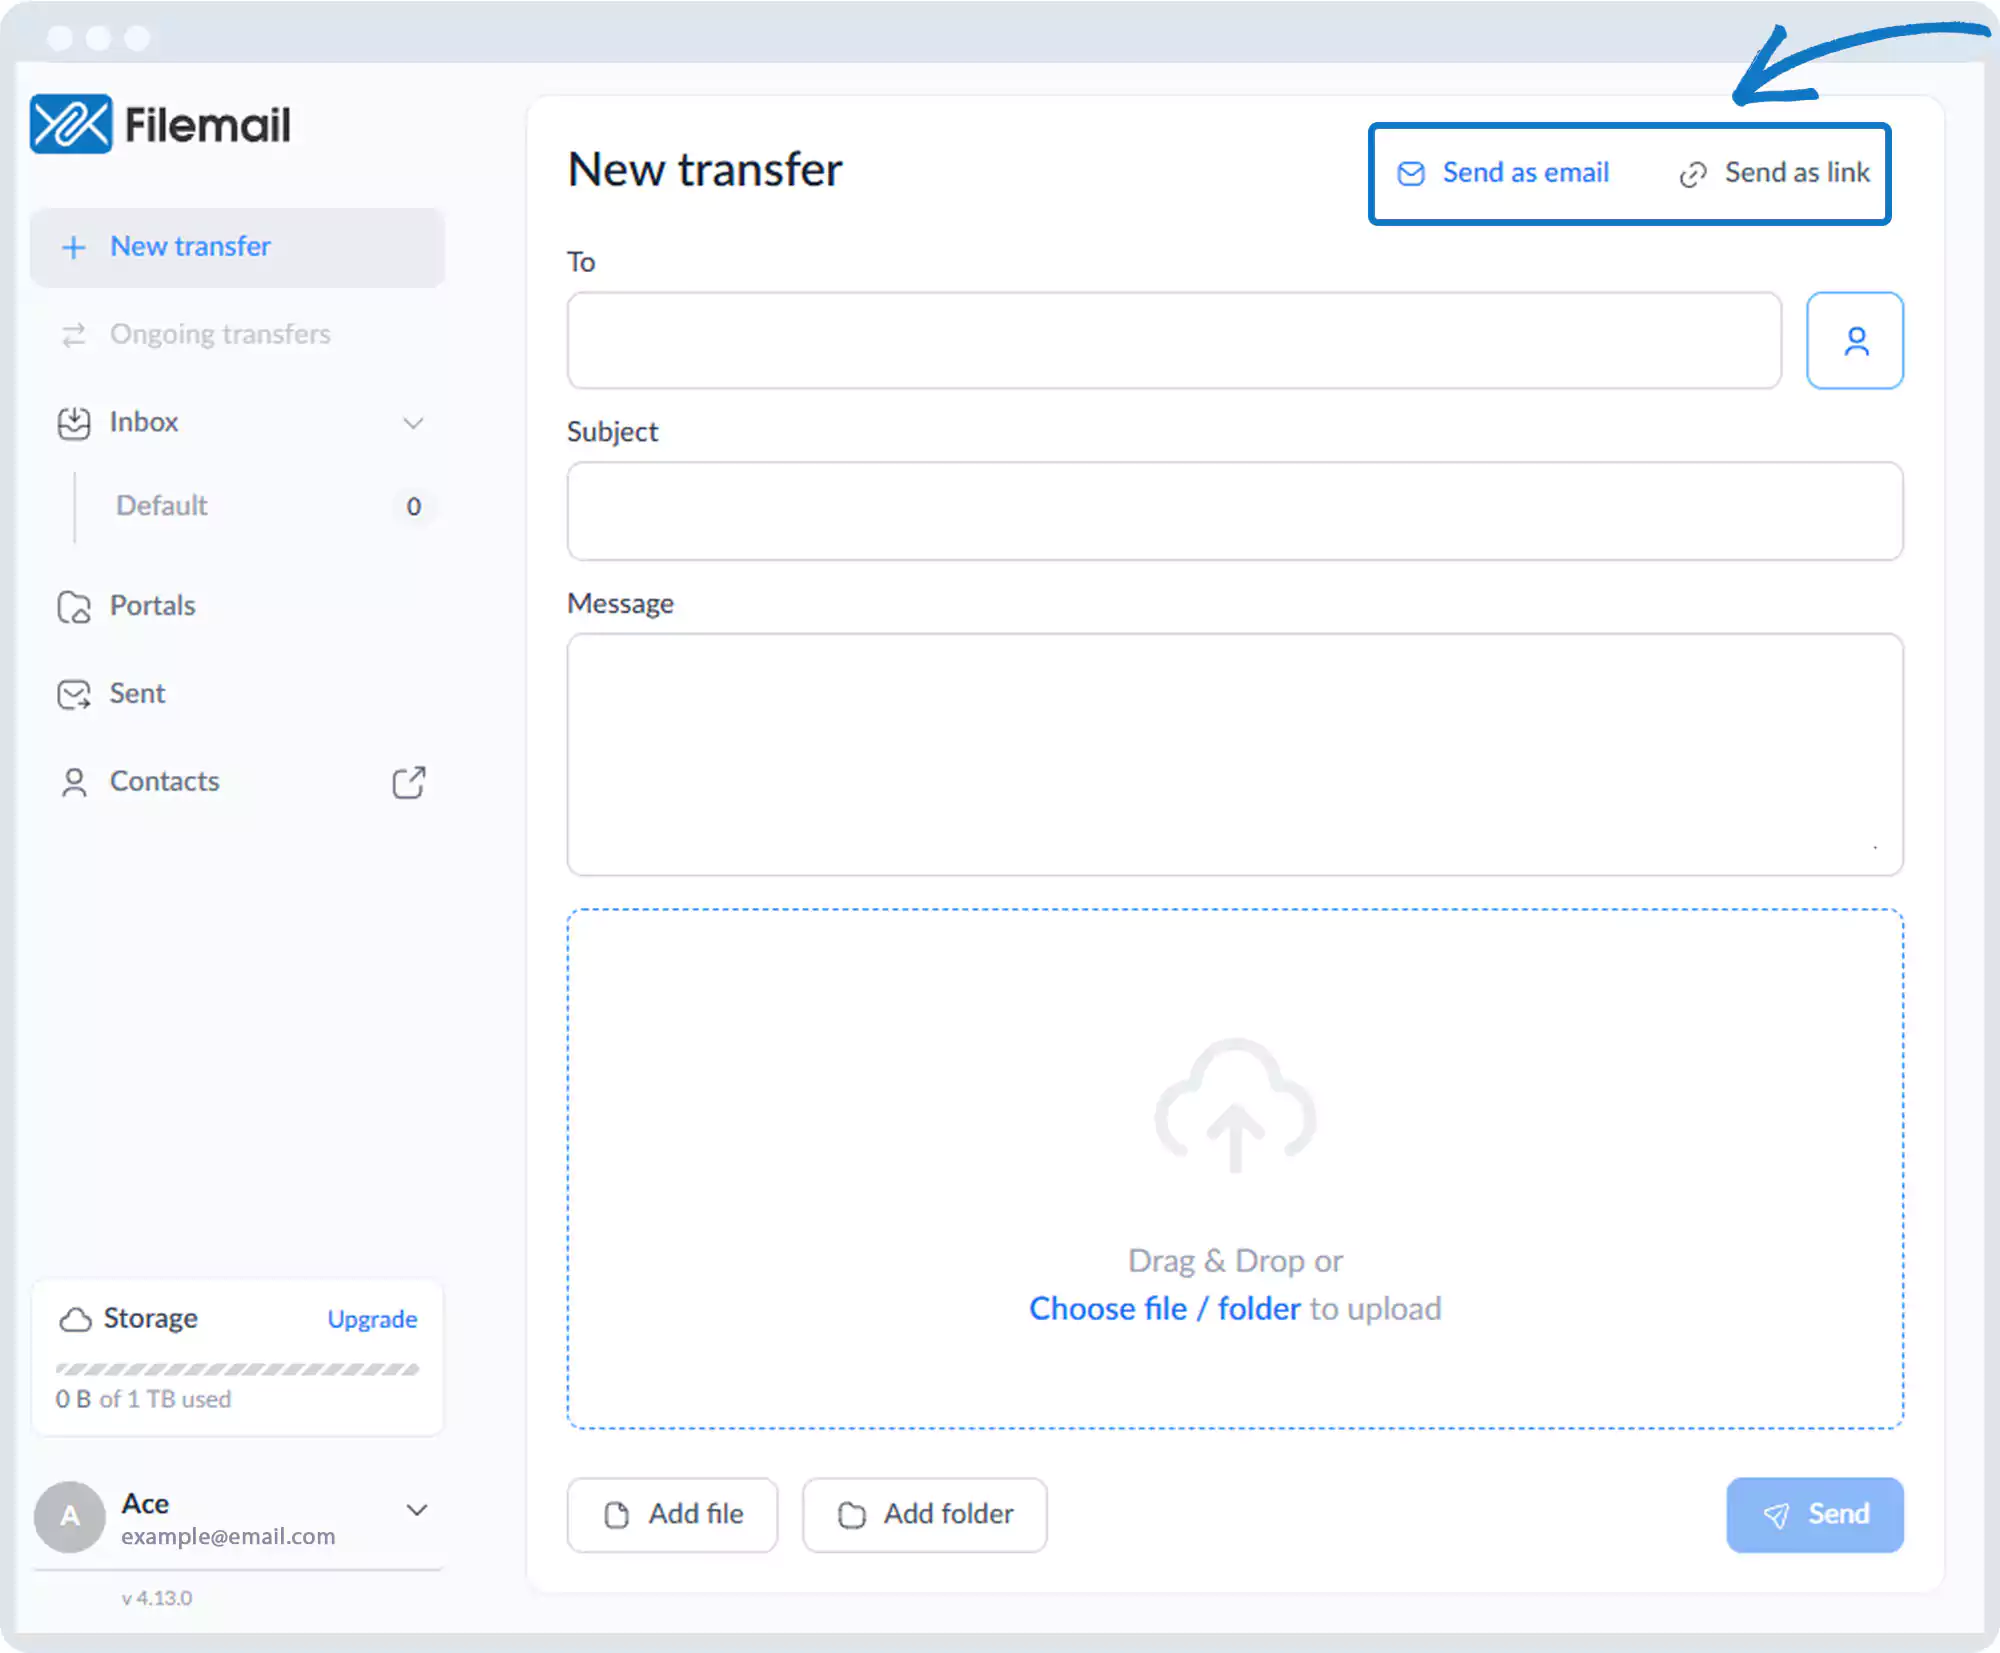This screenshot has height=1653, width=2000.
Task: Open Portals in the sidebar
Action: (x=152, y=606)
